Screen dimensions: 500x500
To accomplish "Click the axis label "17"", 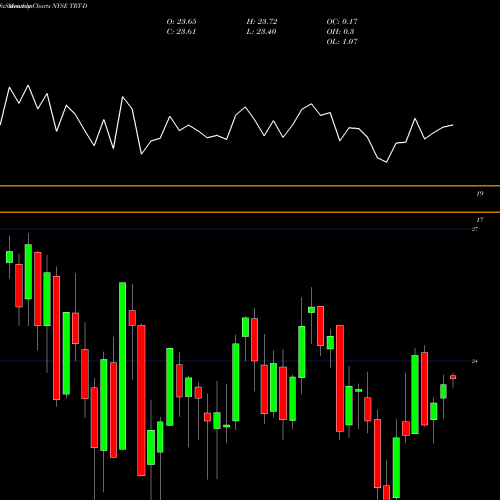I will [480, 220].
